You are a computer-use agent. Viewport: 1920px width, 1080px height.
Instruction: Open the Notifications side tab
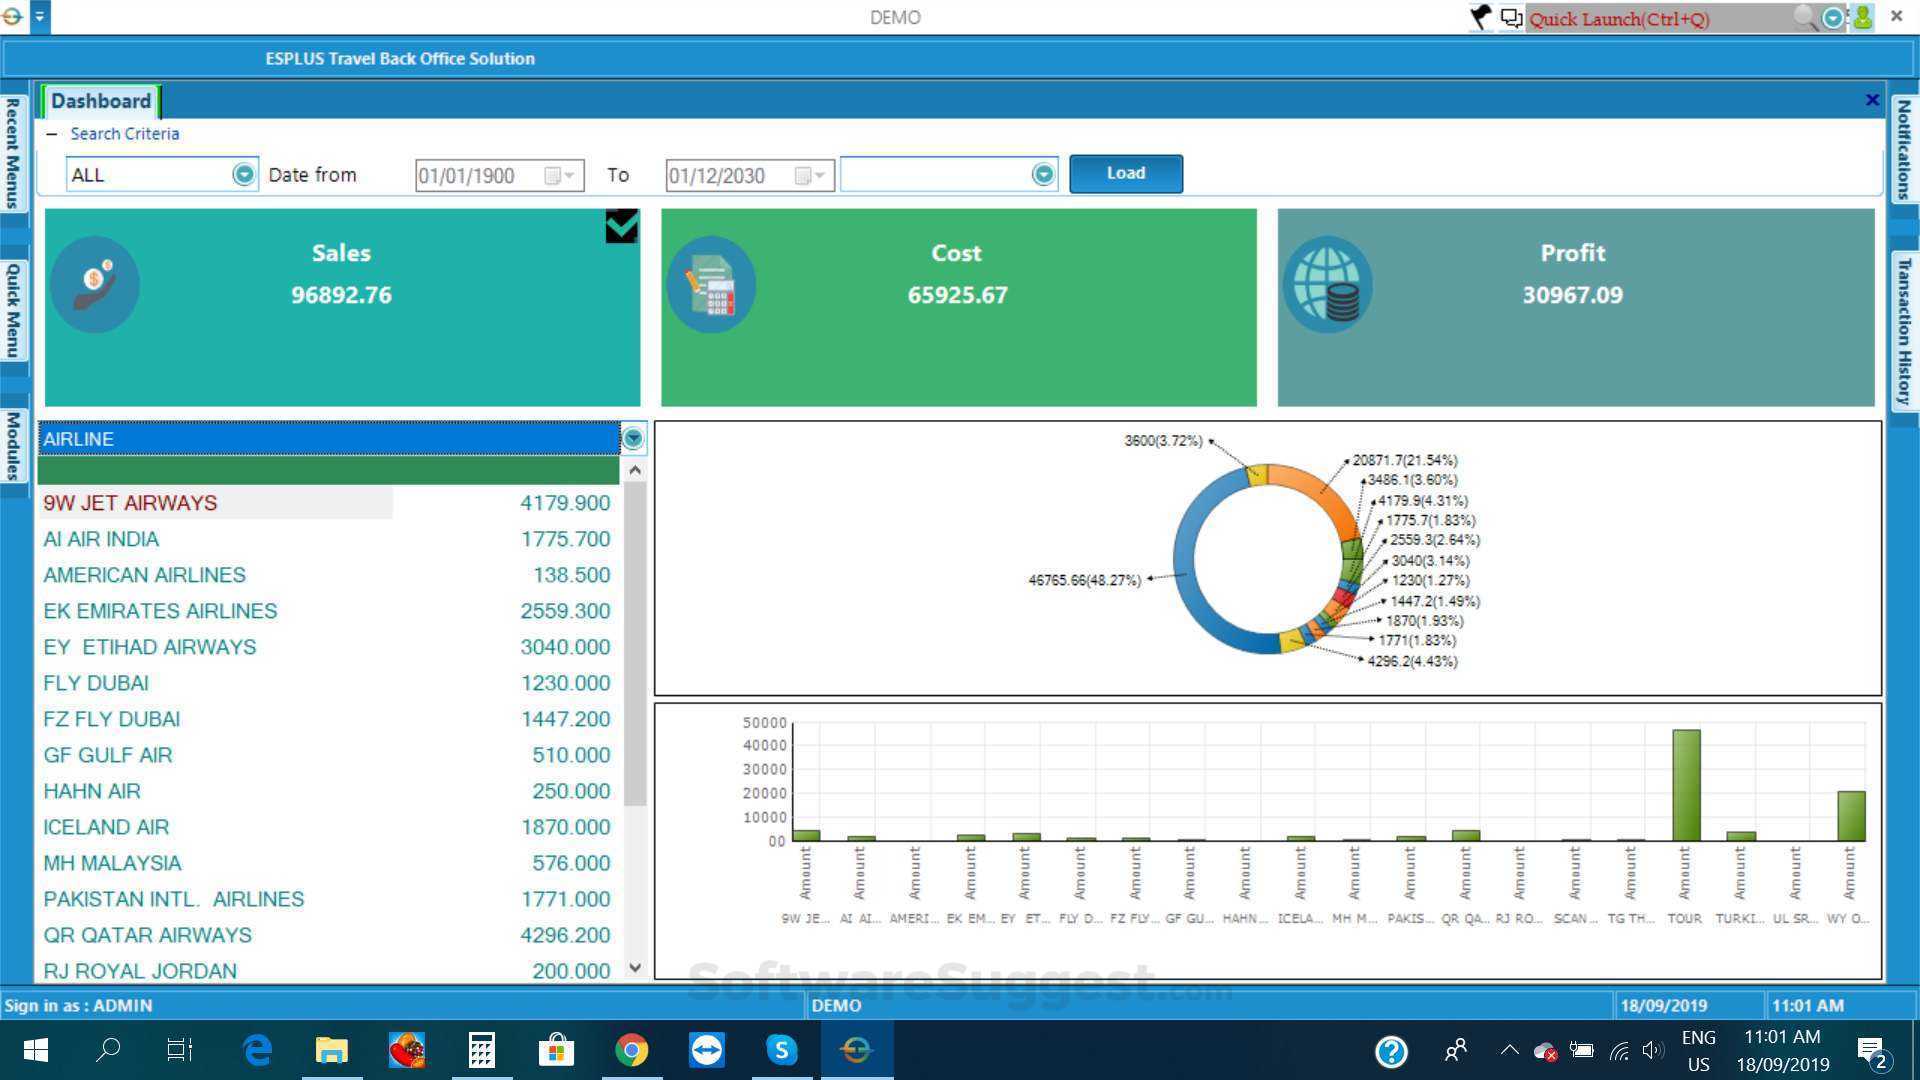(1903, 150)
